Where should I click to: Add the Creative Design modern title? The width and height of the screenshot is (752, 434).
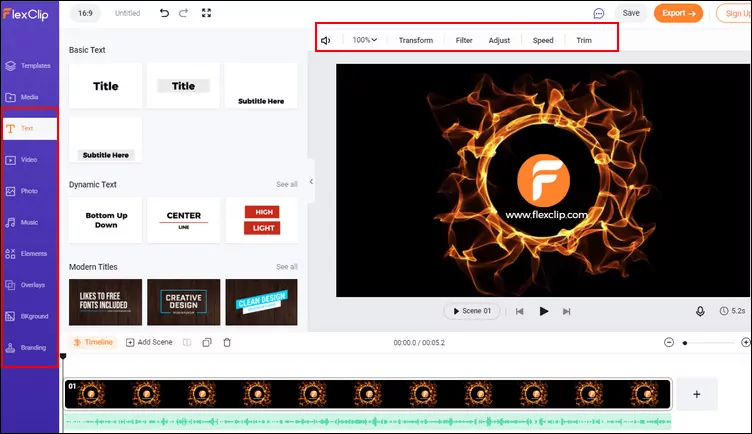[x=183, y=302]
